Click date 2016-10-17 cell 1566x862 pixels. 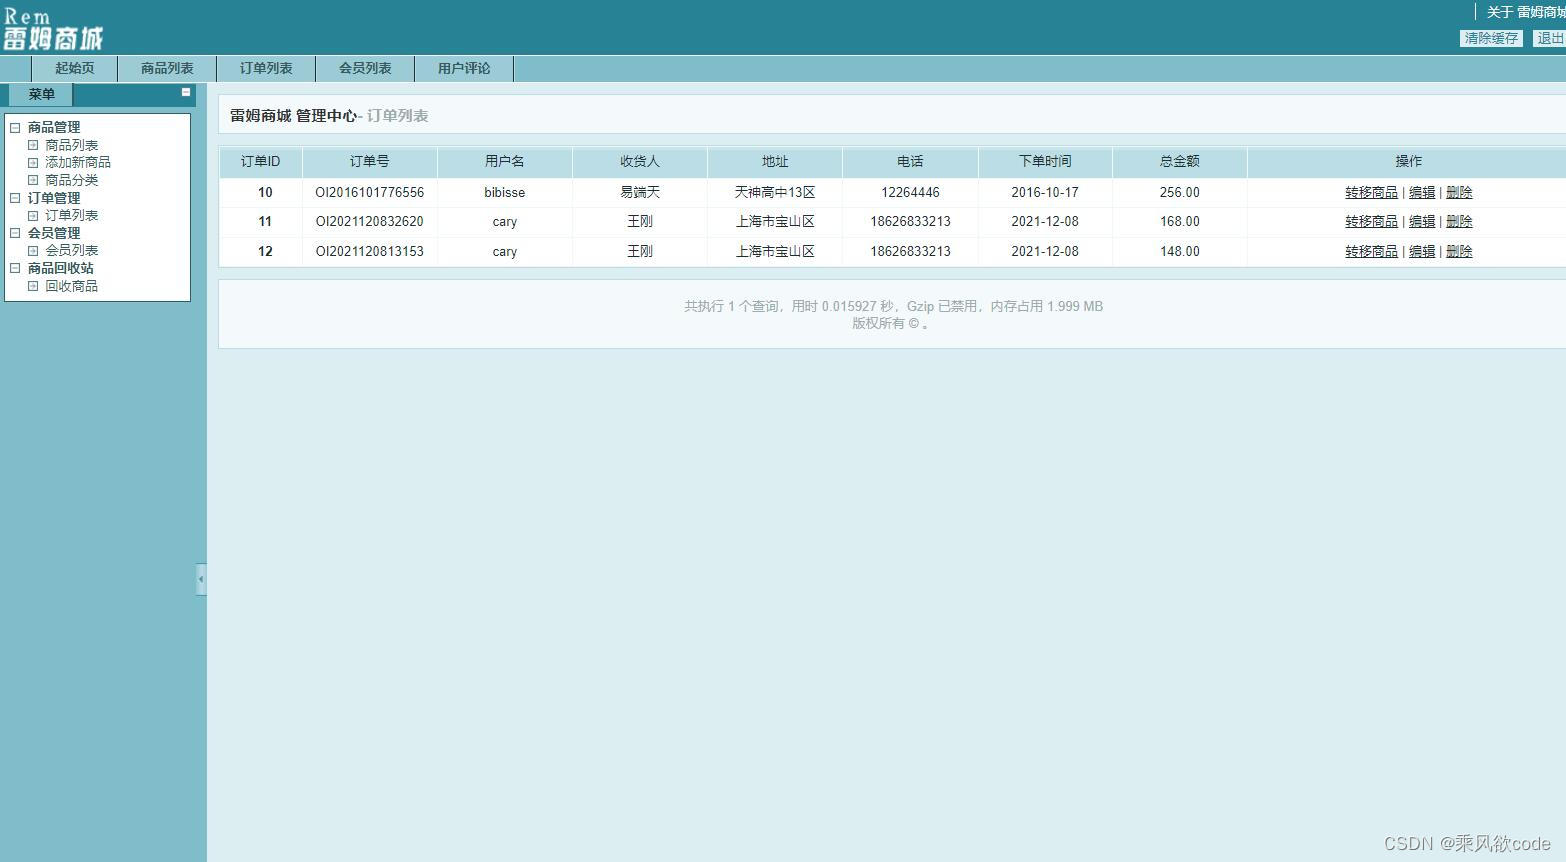pyautogui.click(x=1045, y=192)
